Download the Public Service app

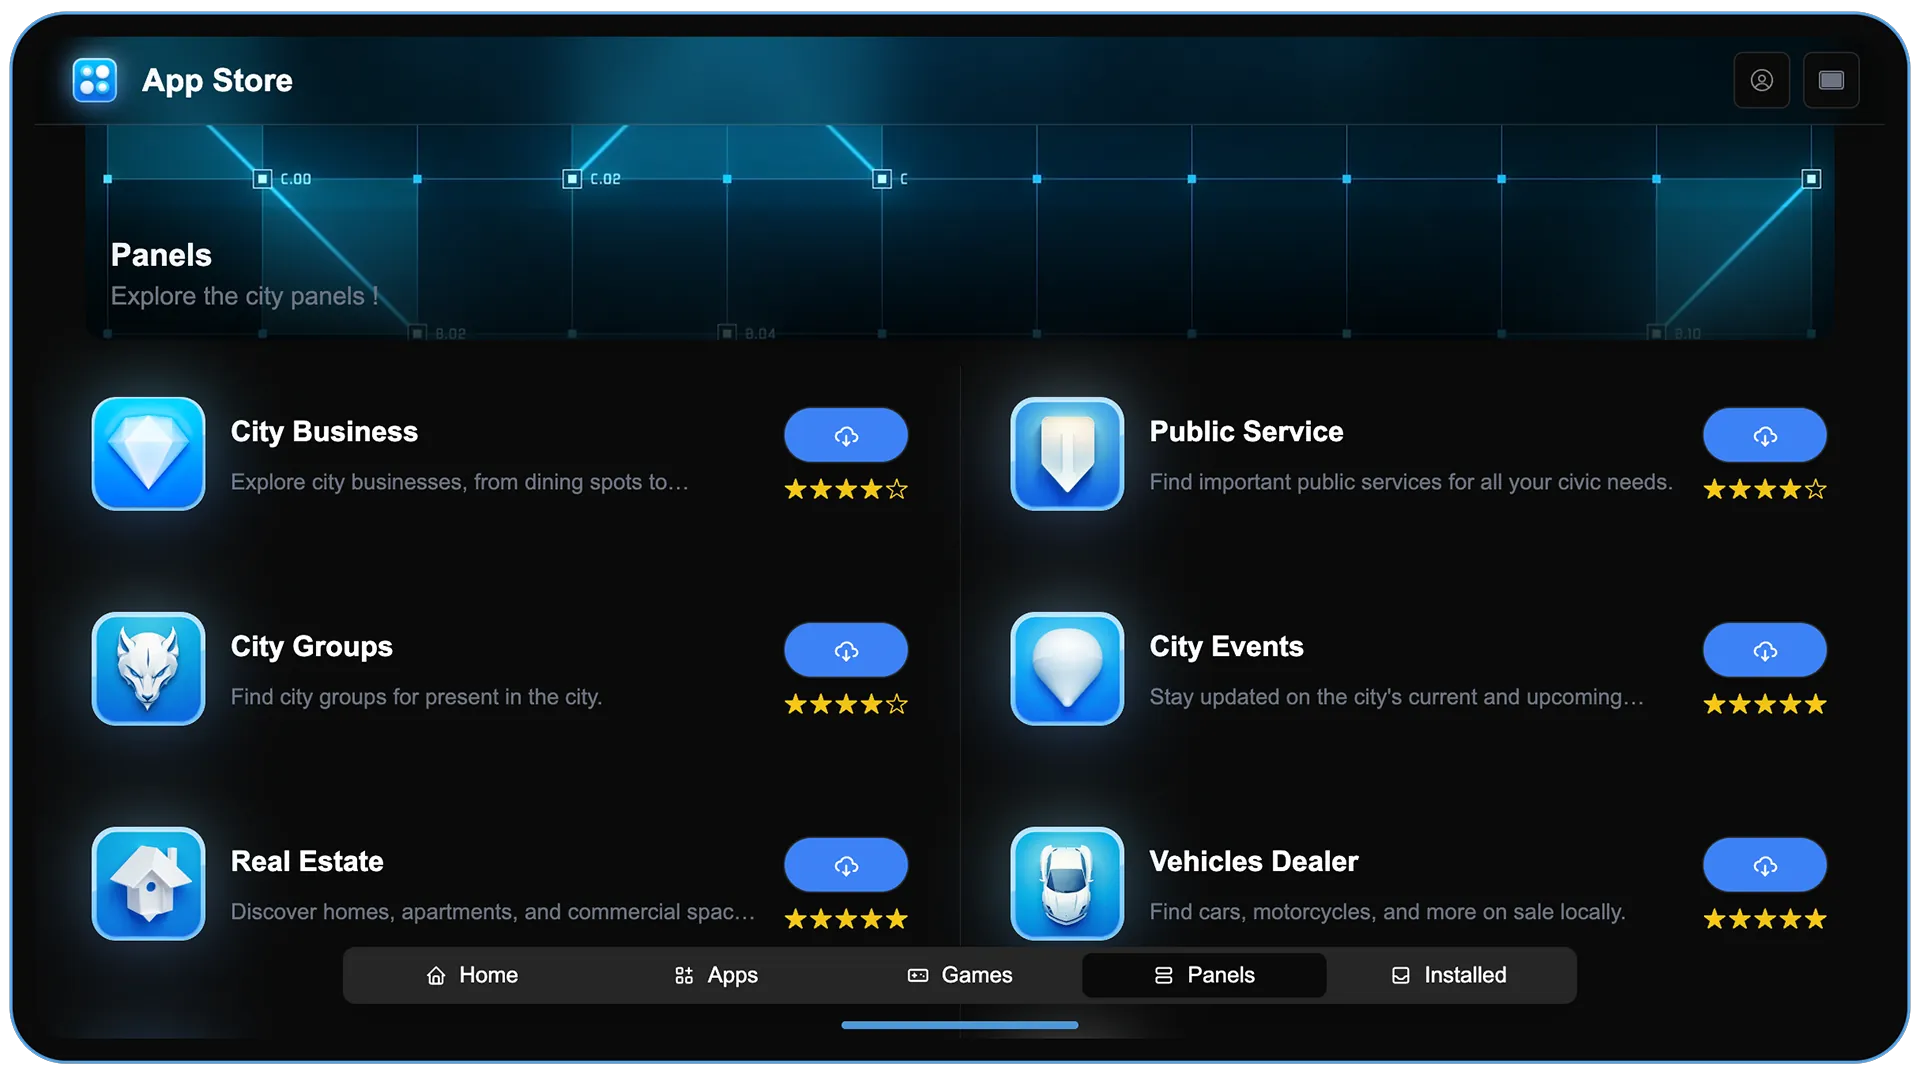pos(1764,435)
